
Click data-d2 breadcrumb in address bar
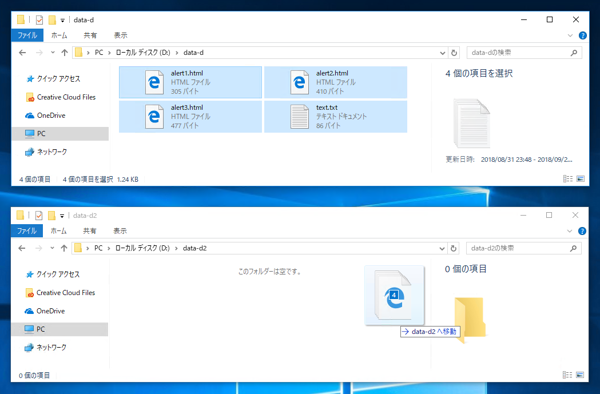coord(194,248)
